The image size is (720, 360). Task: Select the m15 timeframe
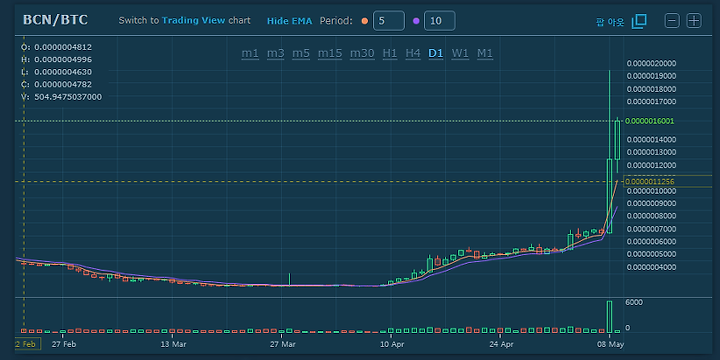[330, 53]
